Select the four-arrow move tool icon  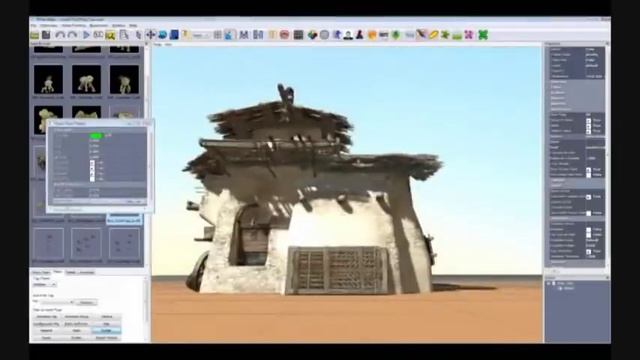(x=151, y=35)
